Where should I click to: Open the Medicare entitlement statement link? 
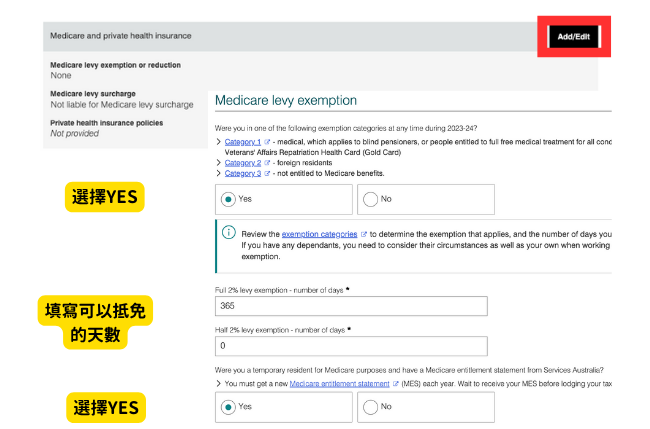click(339, 383)
